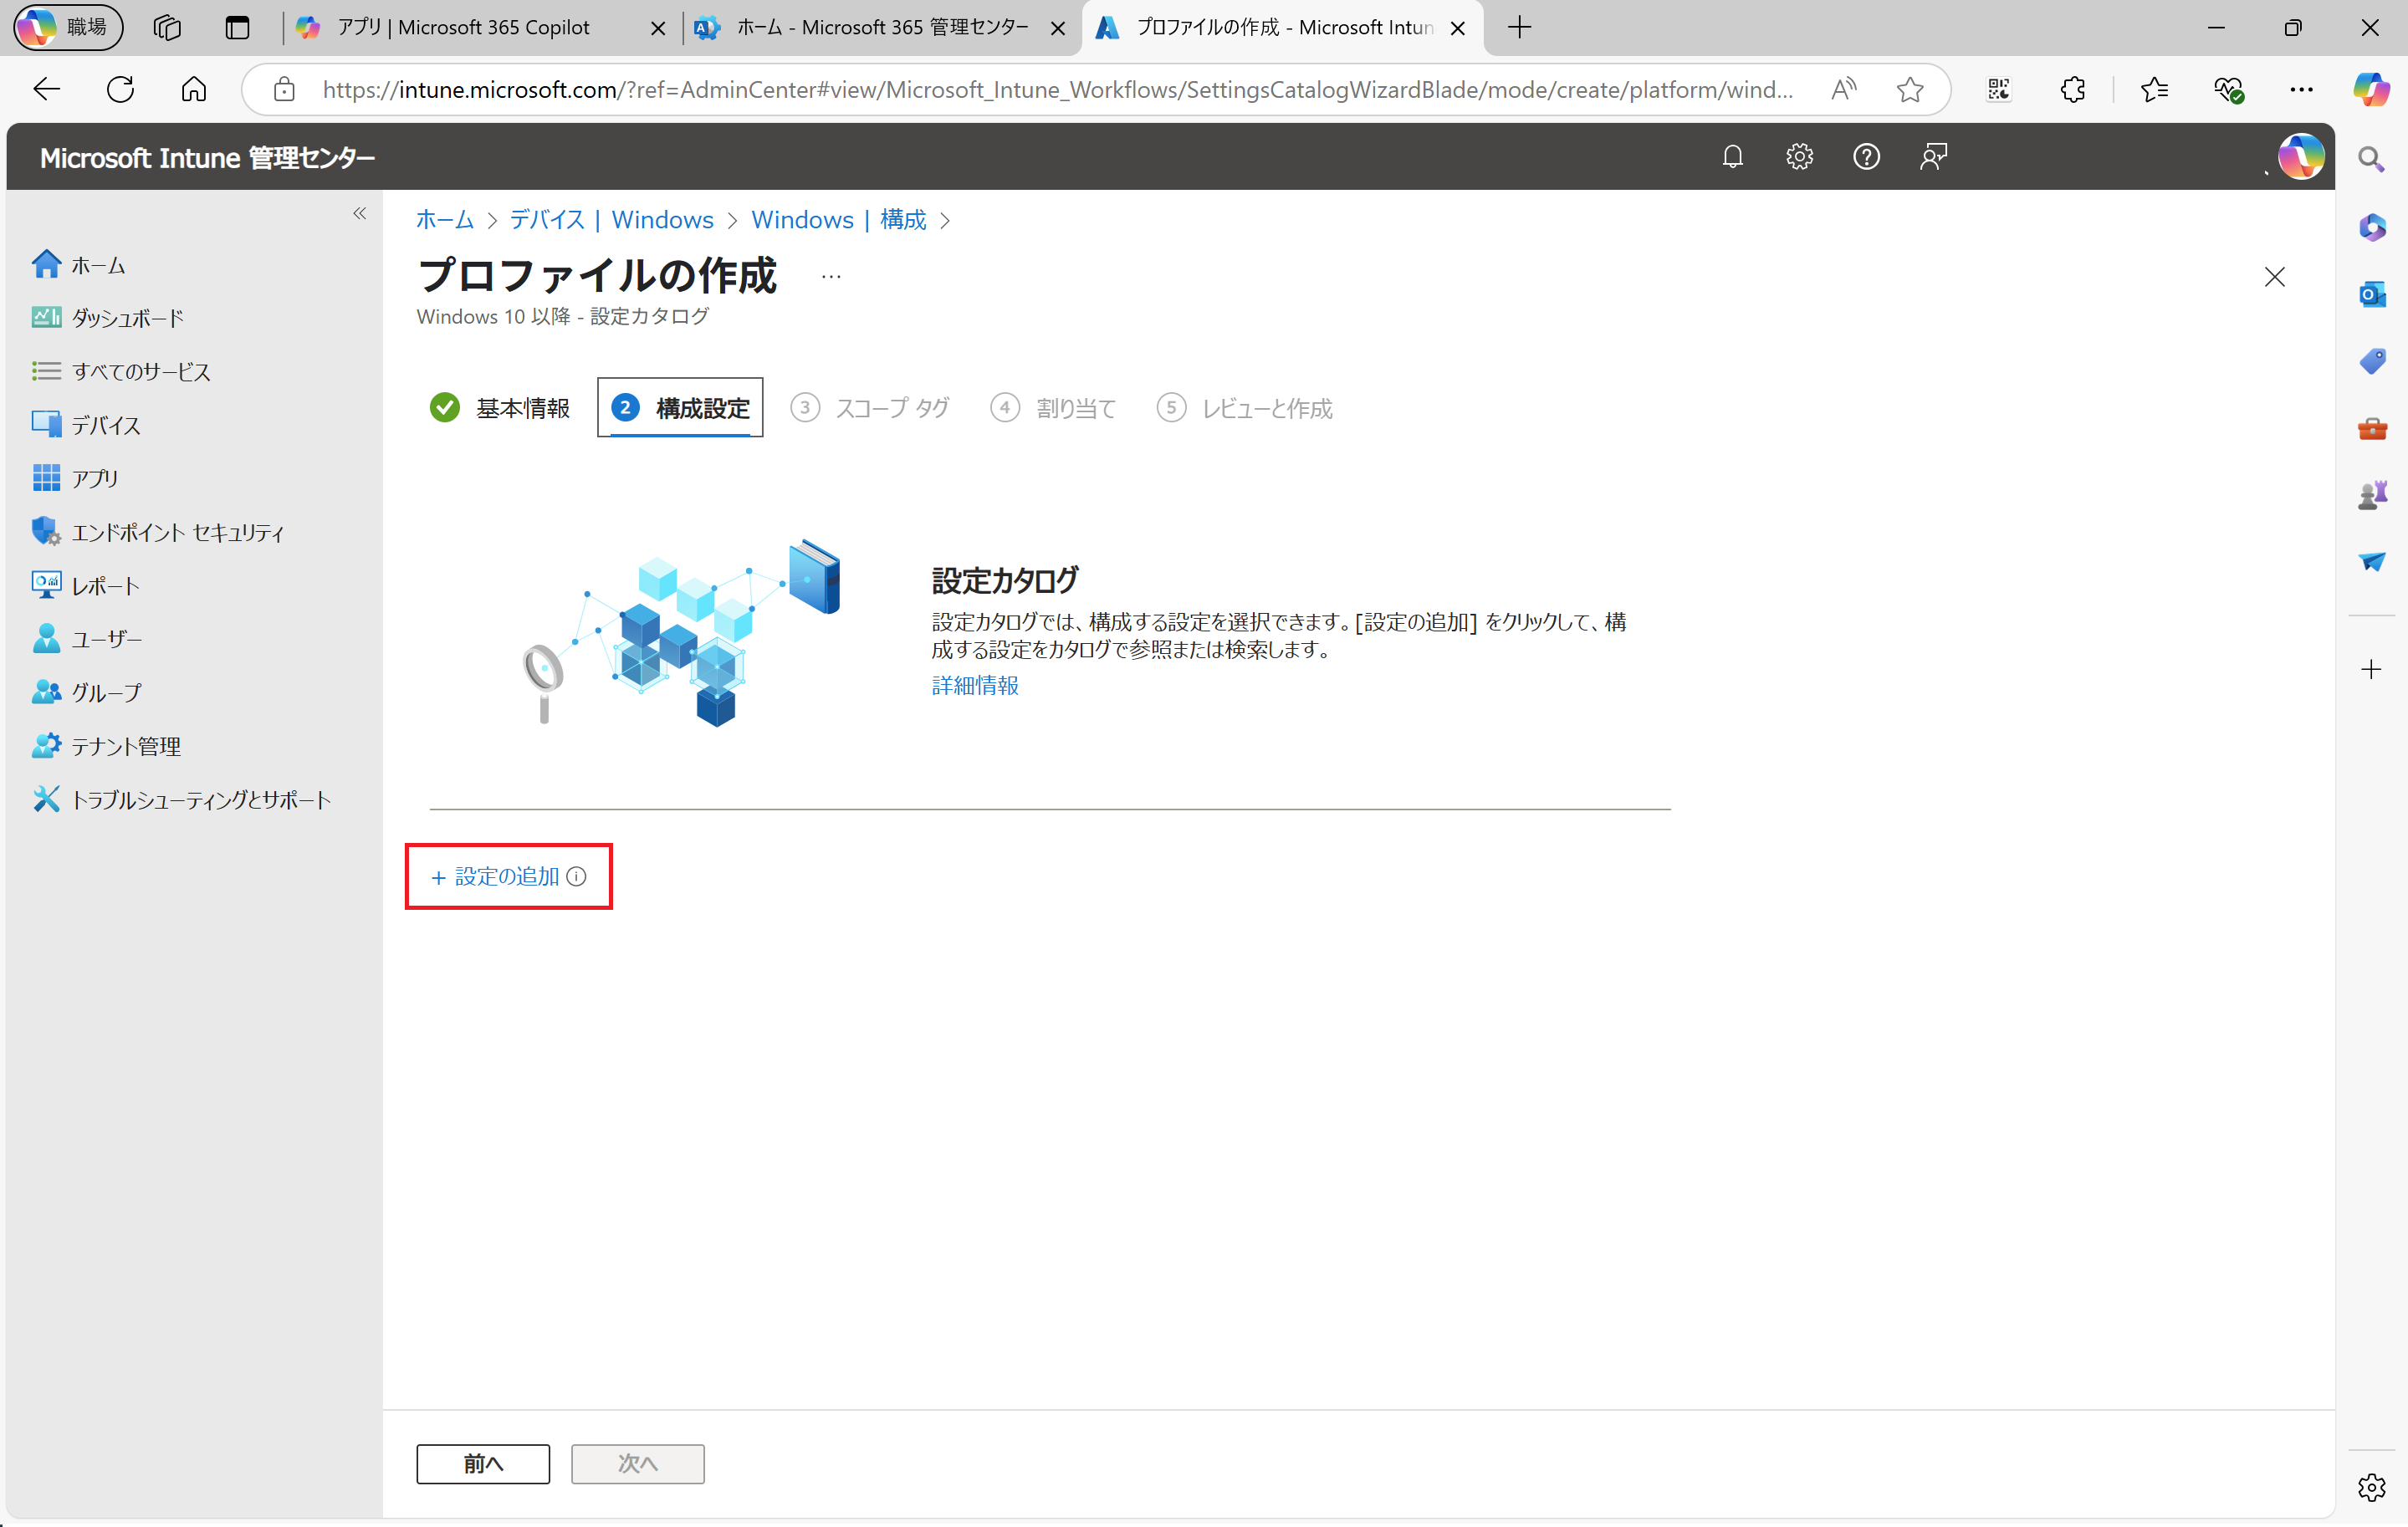Open more options beside プロファイルの作成 title
Viewport: 2408px width, 1527px height.
(830, 276)
